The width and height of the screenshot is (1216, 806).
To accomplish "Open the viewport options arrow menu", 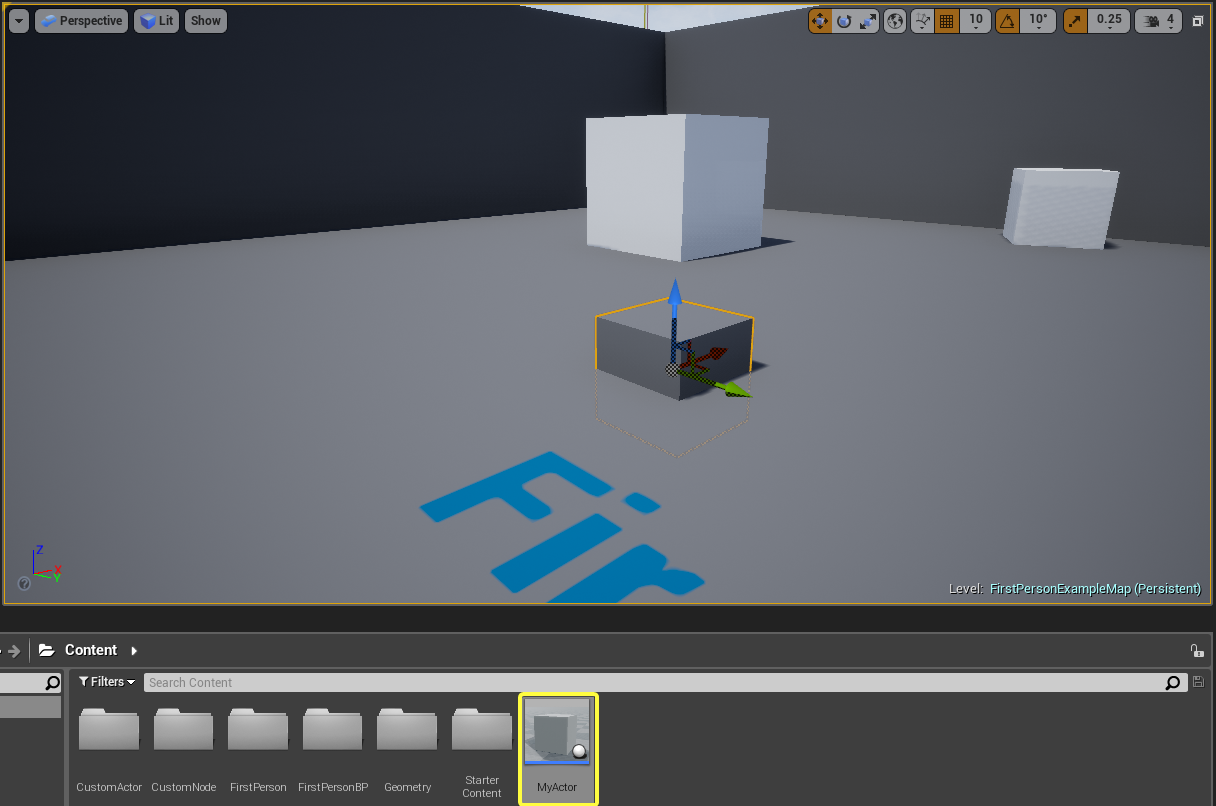I will click(x=19, y=21).
